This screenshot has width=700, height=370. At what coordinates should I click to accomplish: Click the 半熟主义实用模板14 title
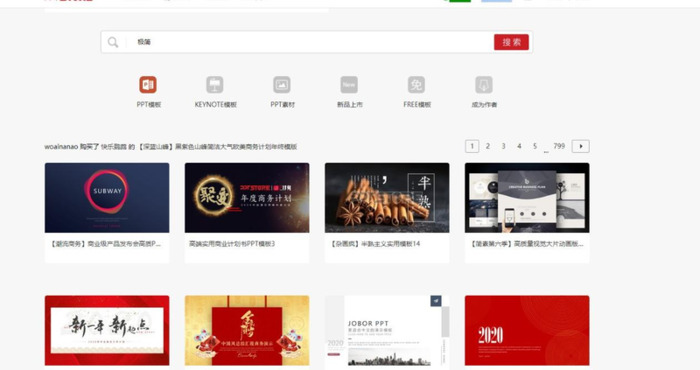tap(375, 244)
